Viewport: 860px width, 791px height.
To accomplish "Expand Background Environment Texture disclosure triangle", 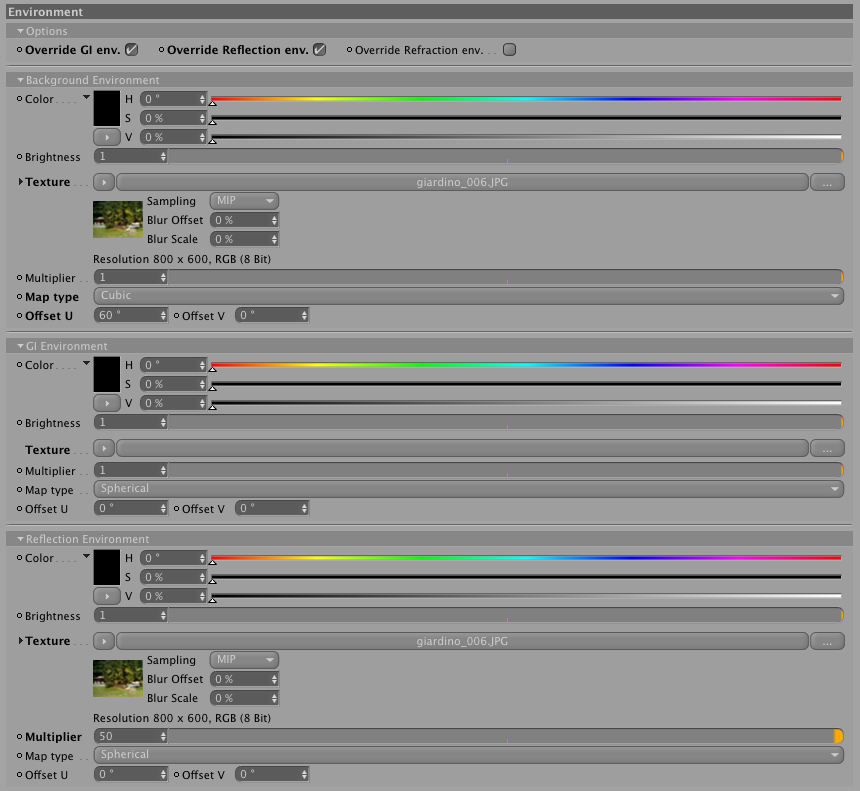I will point(20,182).
